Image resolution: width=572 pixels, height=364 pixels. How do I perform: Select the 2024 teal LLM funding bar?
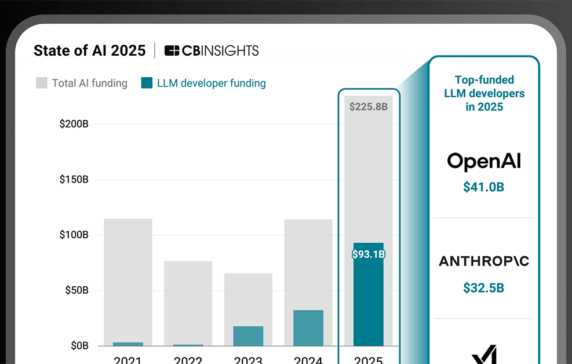308,328
